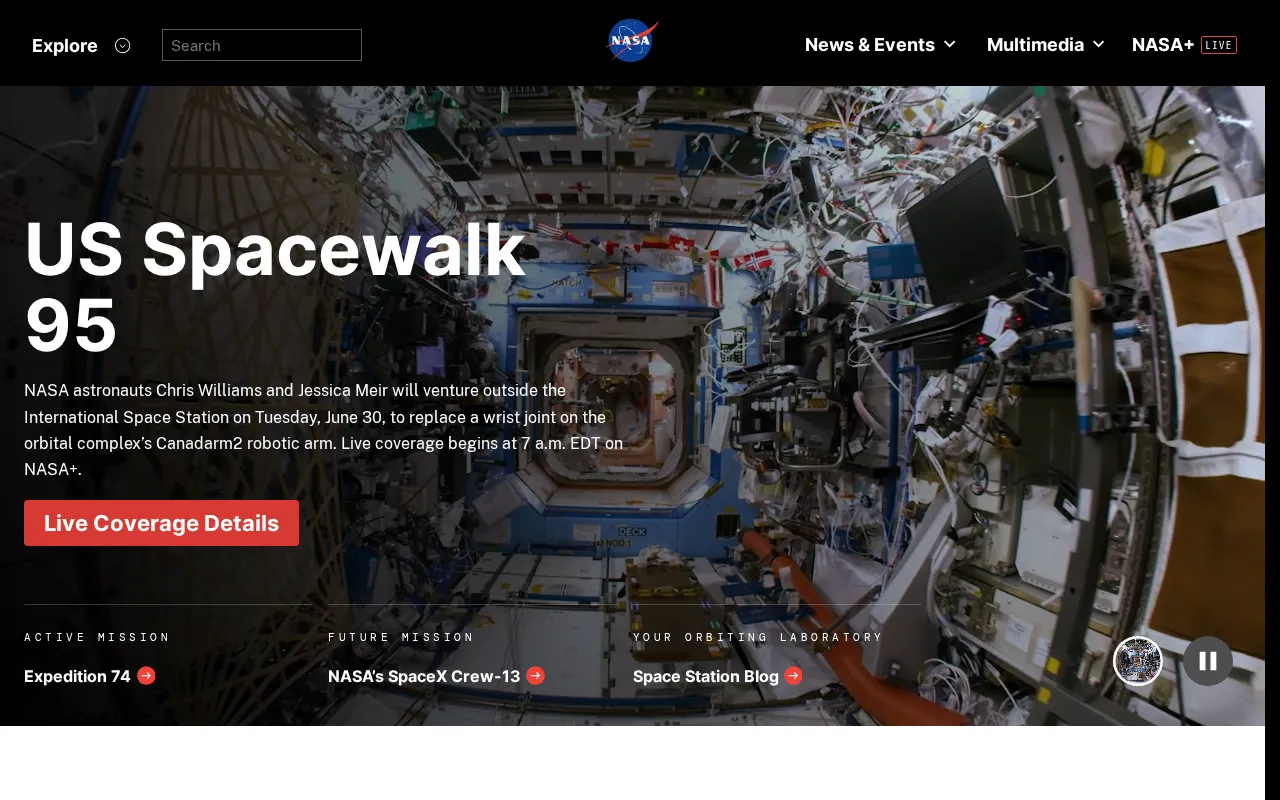Viewport: 1280px width, 800px height.
Task: Focus the Search input field
Action: [x=262, y=45]
